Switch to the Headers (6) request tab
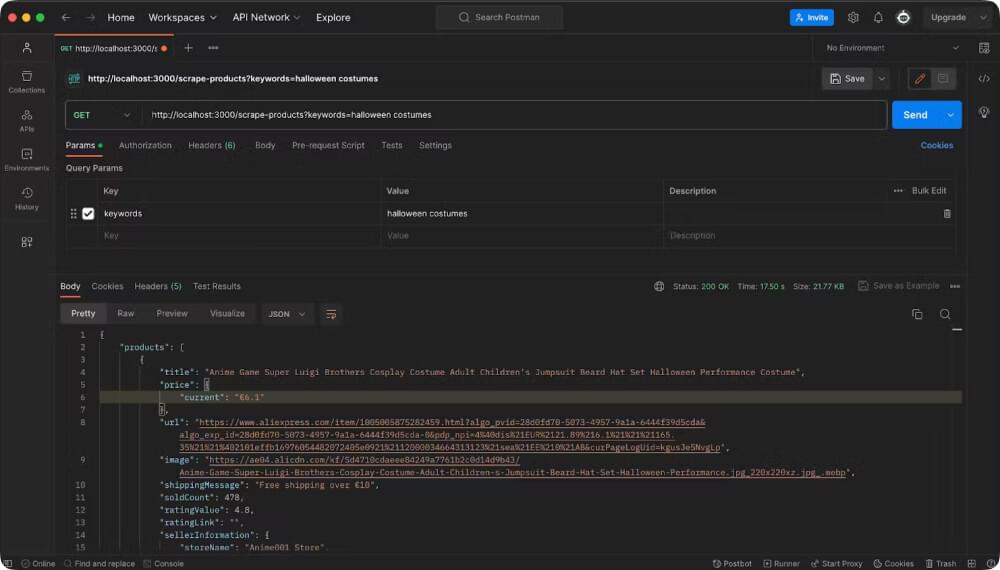This screenshot has height=570, width=1000. click(212, 145)
